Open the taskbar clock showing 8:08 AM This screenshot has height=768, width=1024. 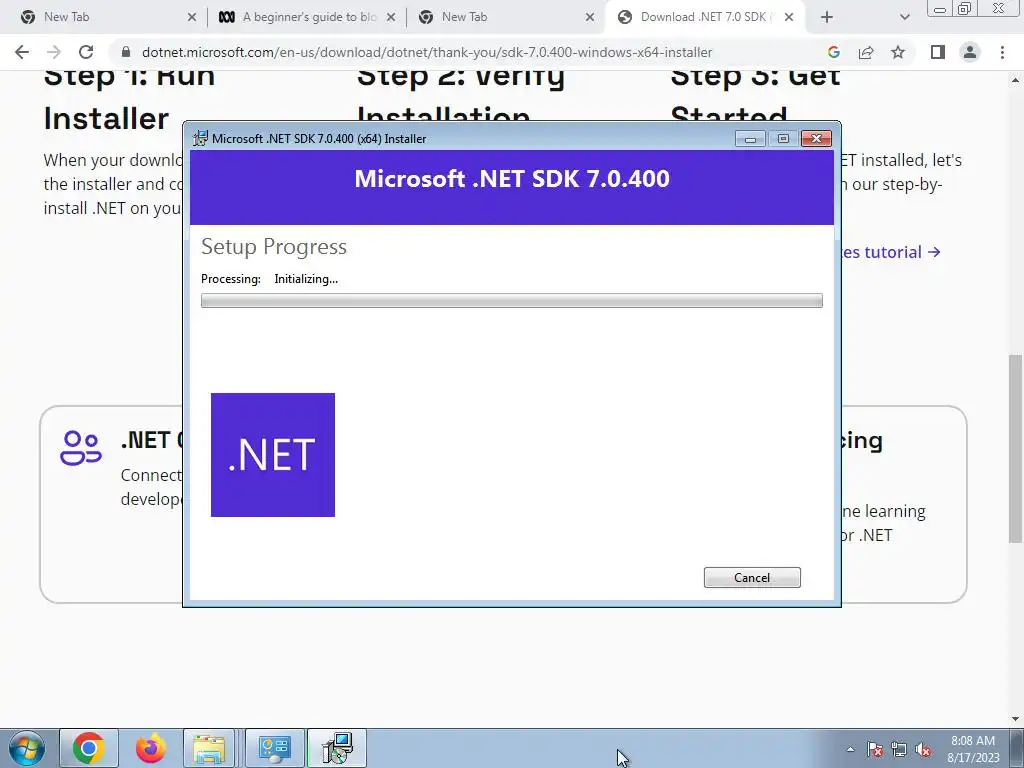(x=973, y=749)
